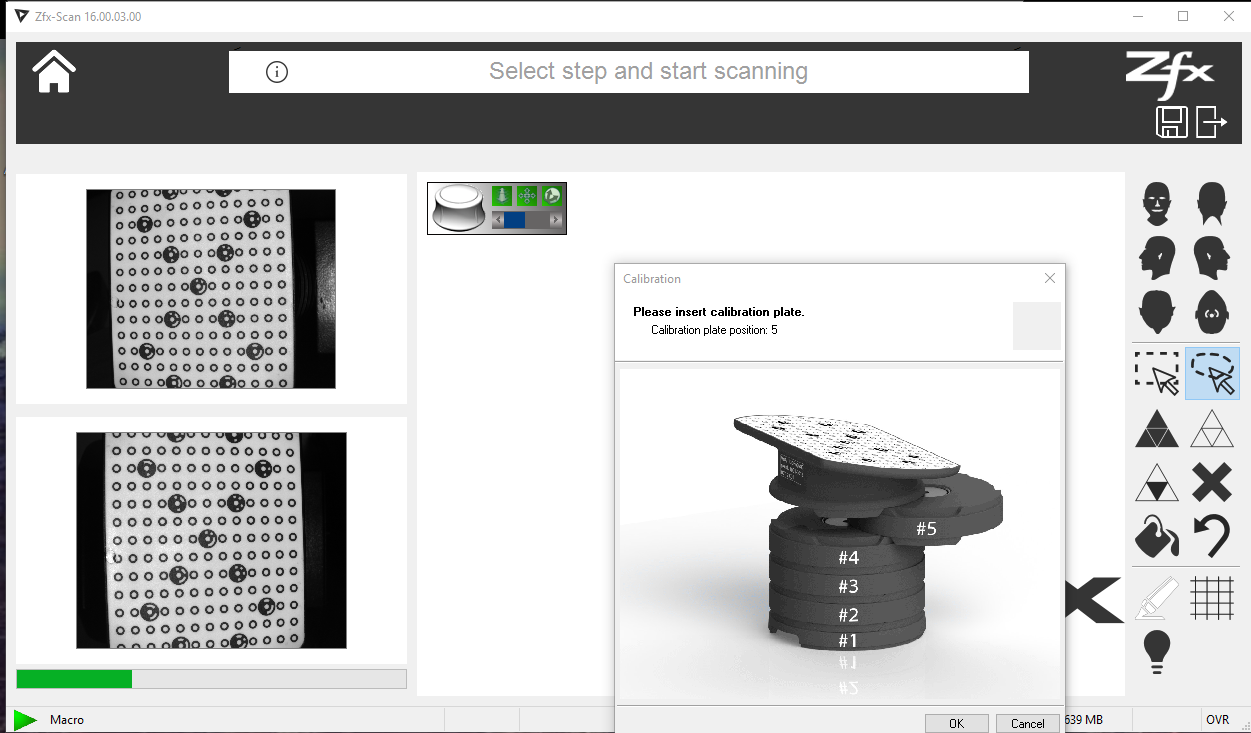Screen dimensions: 1251x733
Task: Click the paint bucket fill icon
Action: [1157, 537]
